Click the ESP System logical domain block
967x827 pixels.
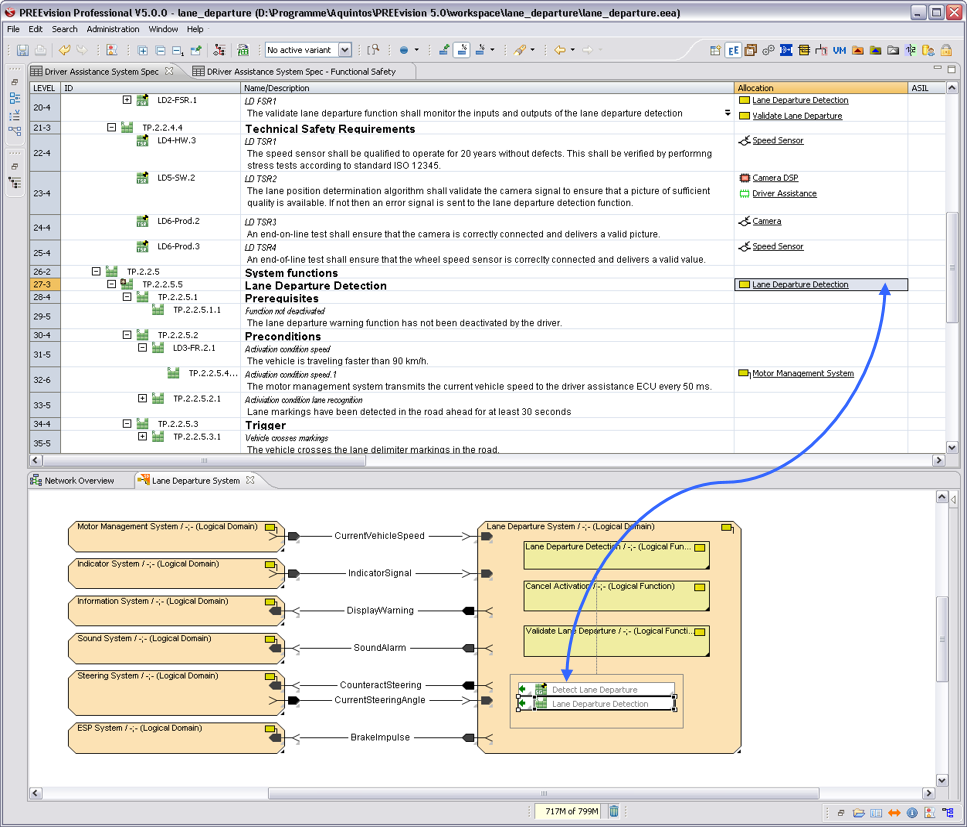176,738
